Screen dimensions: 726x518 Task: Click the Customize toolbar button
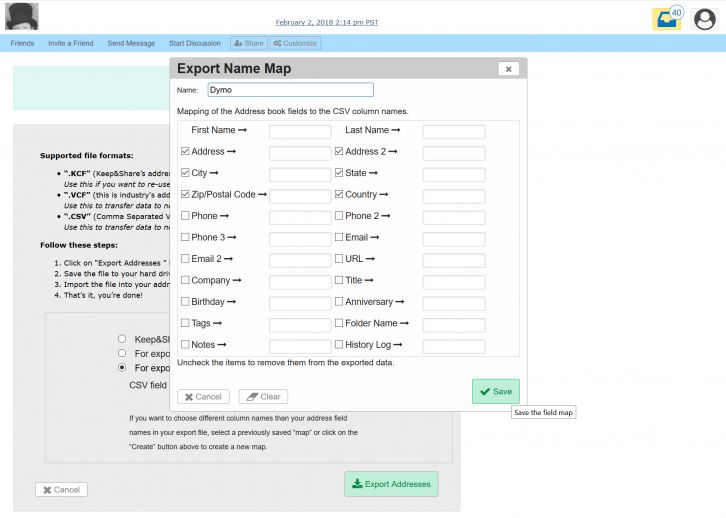(x=295, y=43)
